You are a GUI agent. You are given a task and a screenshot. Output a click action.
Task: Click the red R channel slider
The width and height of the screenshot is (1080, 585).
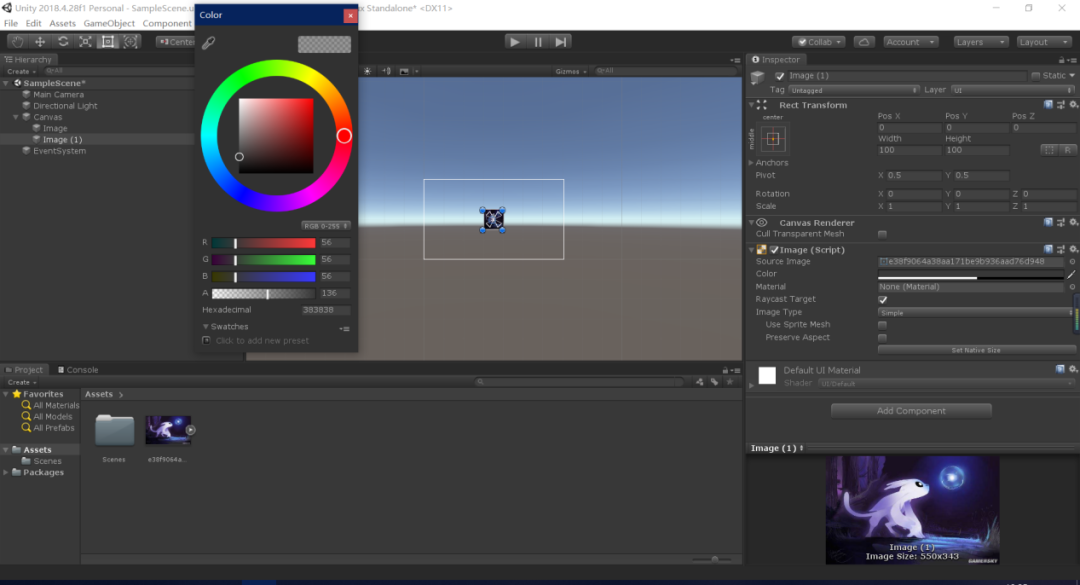[x=263, y=243]
